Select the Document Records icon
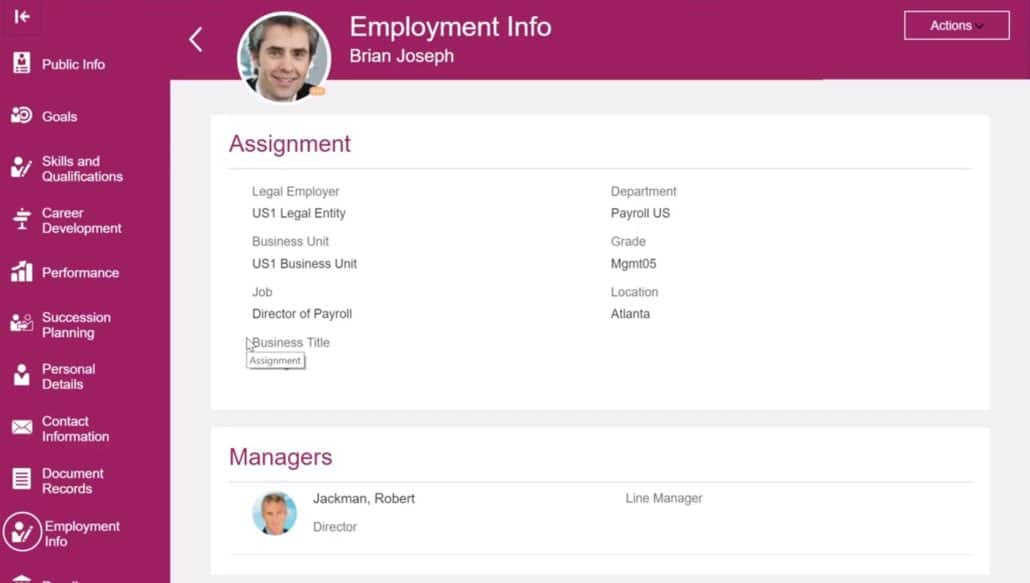Image resolution: width=1030 pixels, height=583 pixels. 20,480
